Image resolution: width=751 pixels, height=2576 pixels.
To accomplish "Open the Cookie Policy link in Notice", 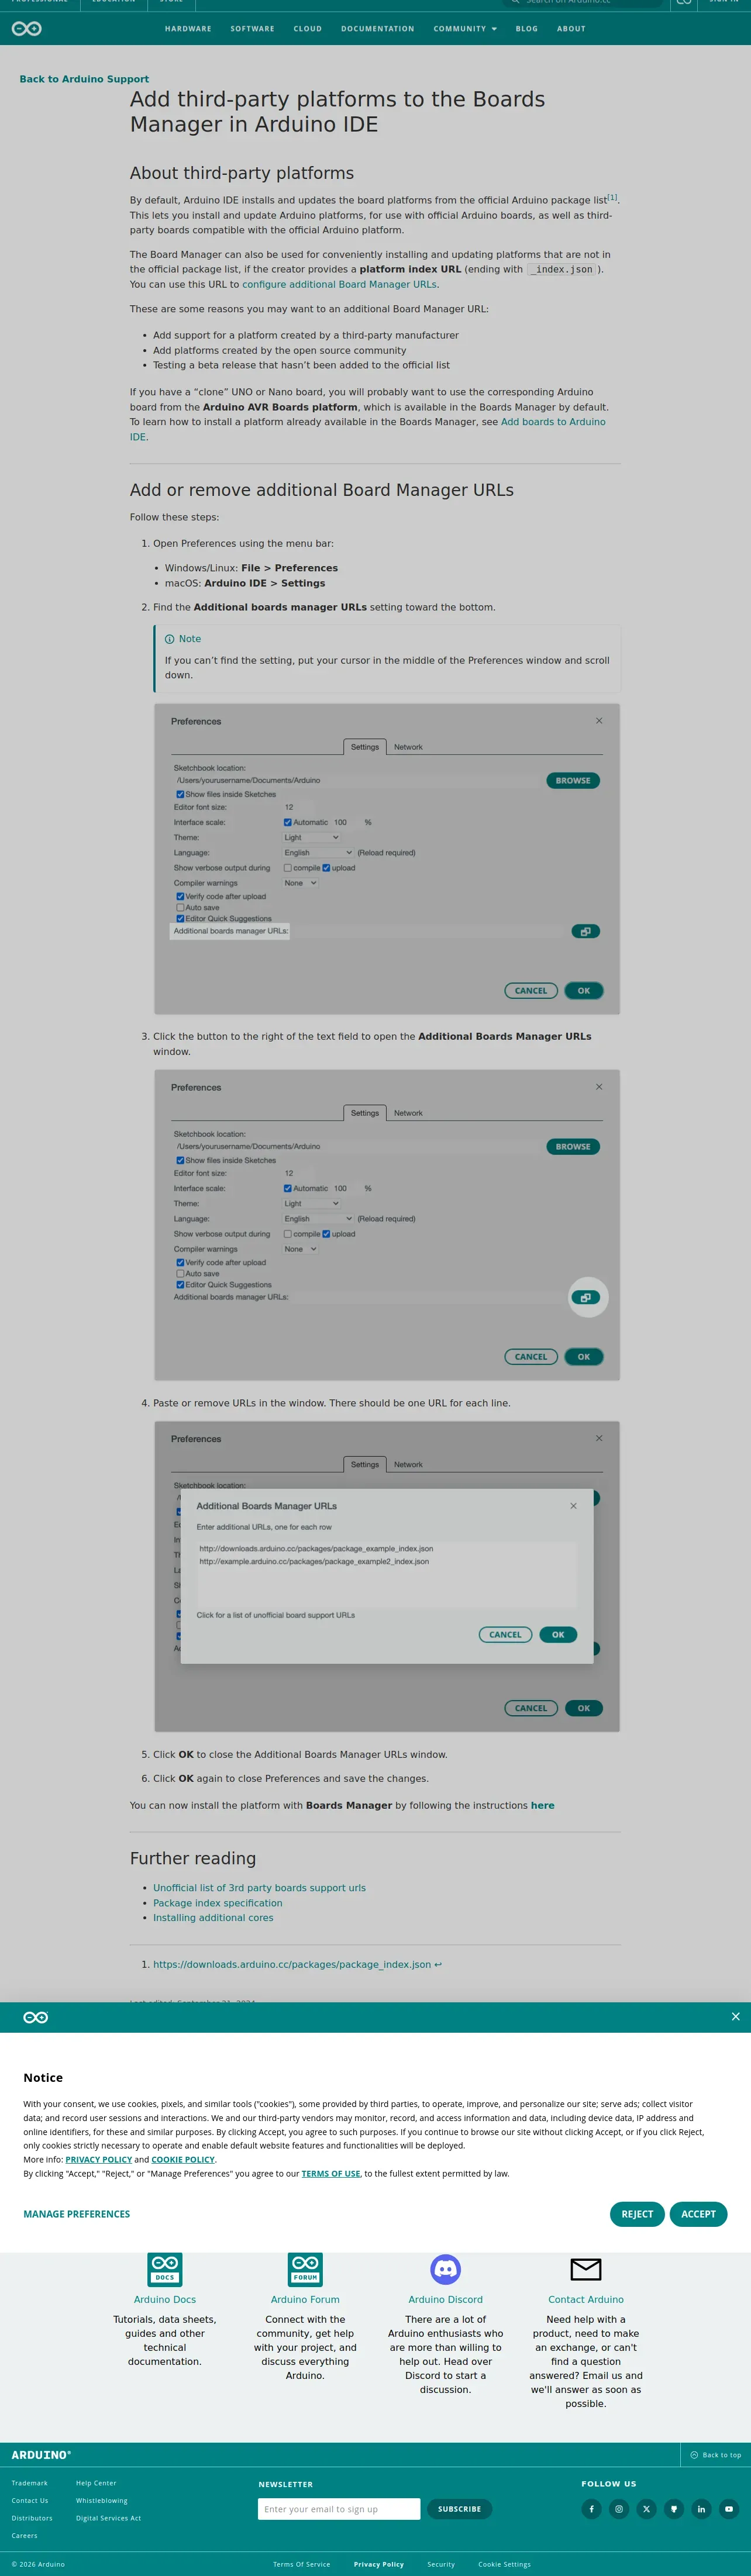I will click(183, 2159).
